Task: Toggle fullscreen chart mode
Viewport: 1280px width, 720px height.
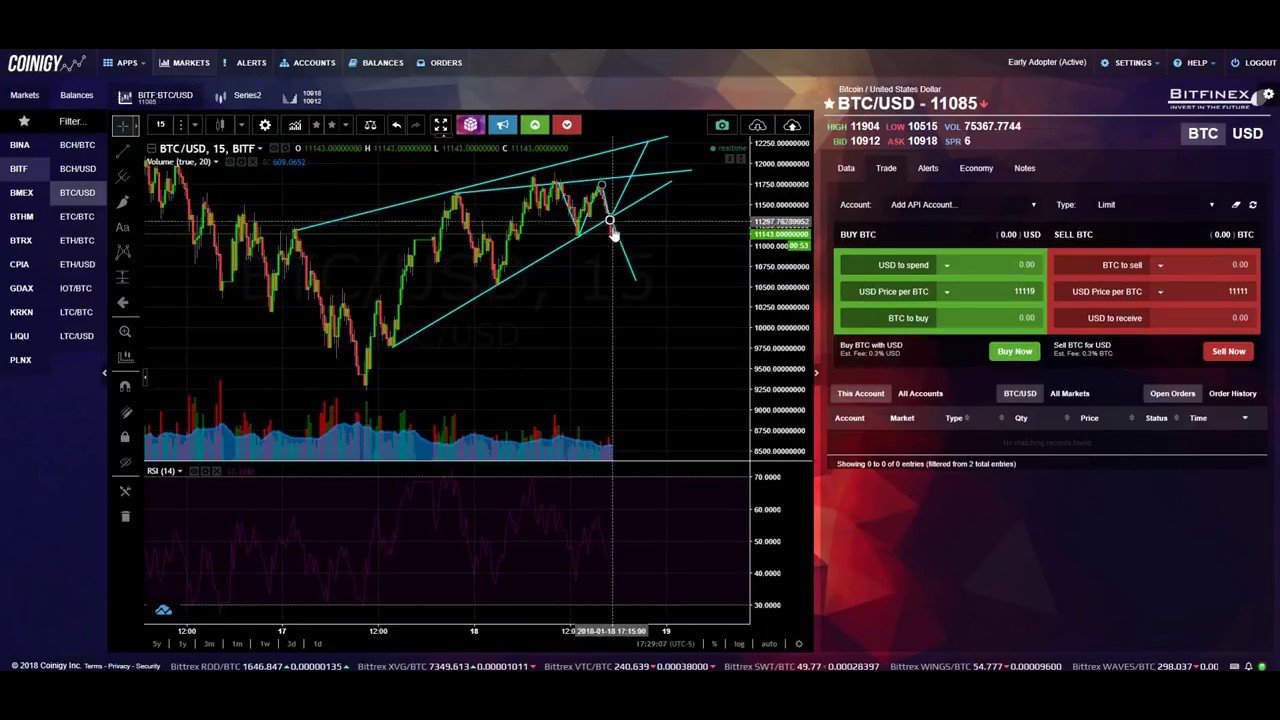Action: pos(440,125)
